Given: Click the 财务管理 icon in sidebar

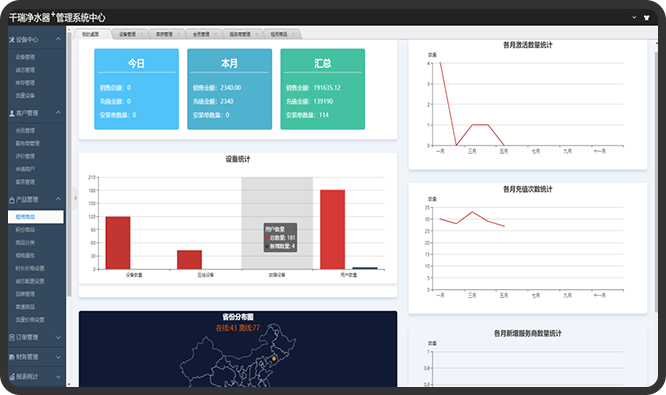Looking at the screenshot, I should click(x=12, y=357).
